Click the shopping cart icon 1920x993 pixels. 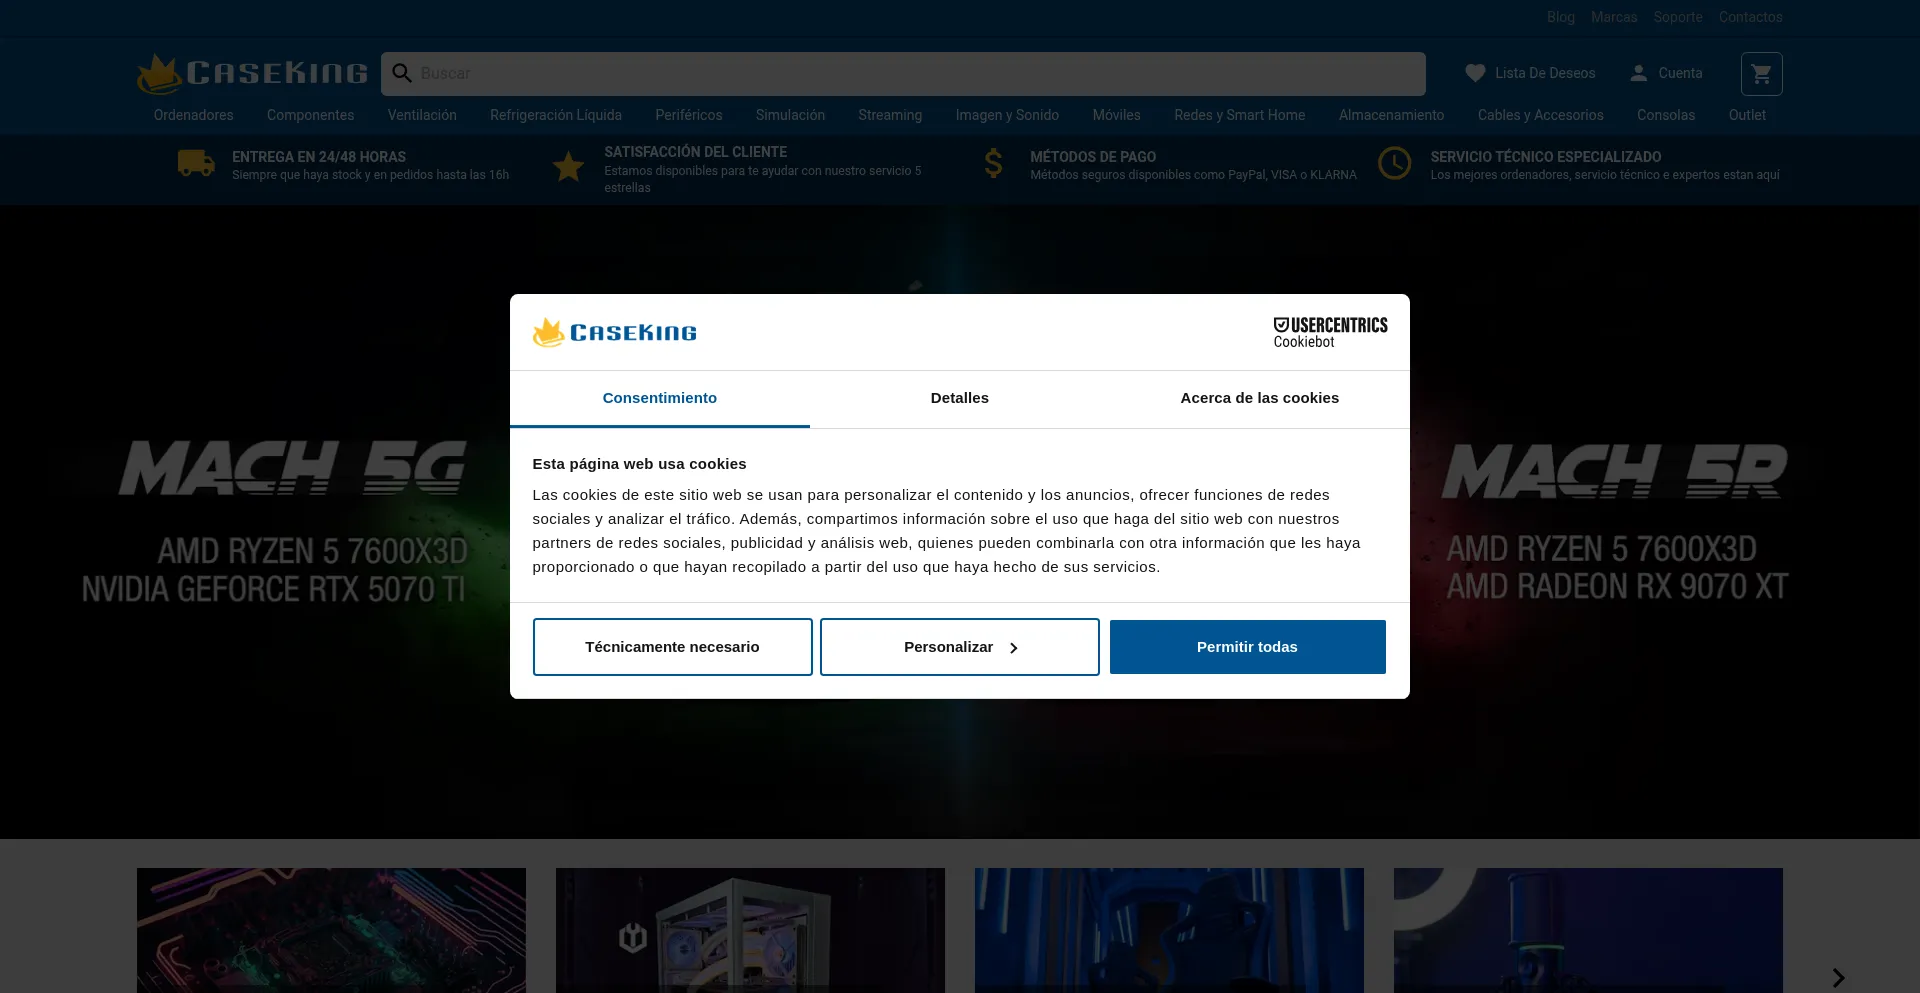(1761, 74)
